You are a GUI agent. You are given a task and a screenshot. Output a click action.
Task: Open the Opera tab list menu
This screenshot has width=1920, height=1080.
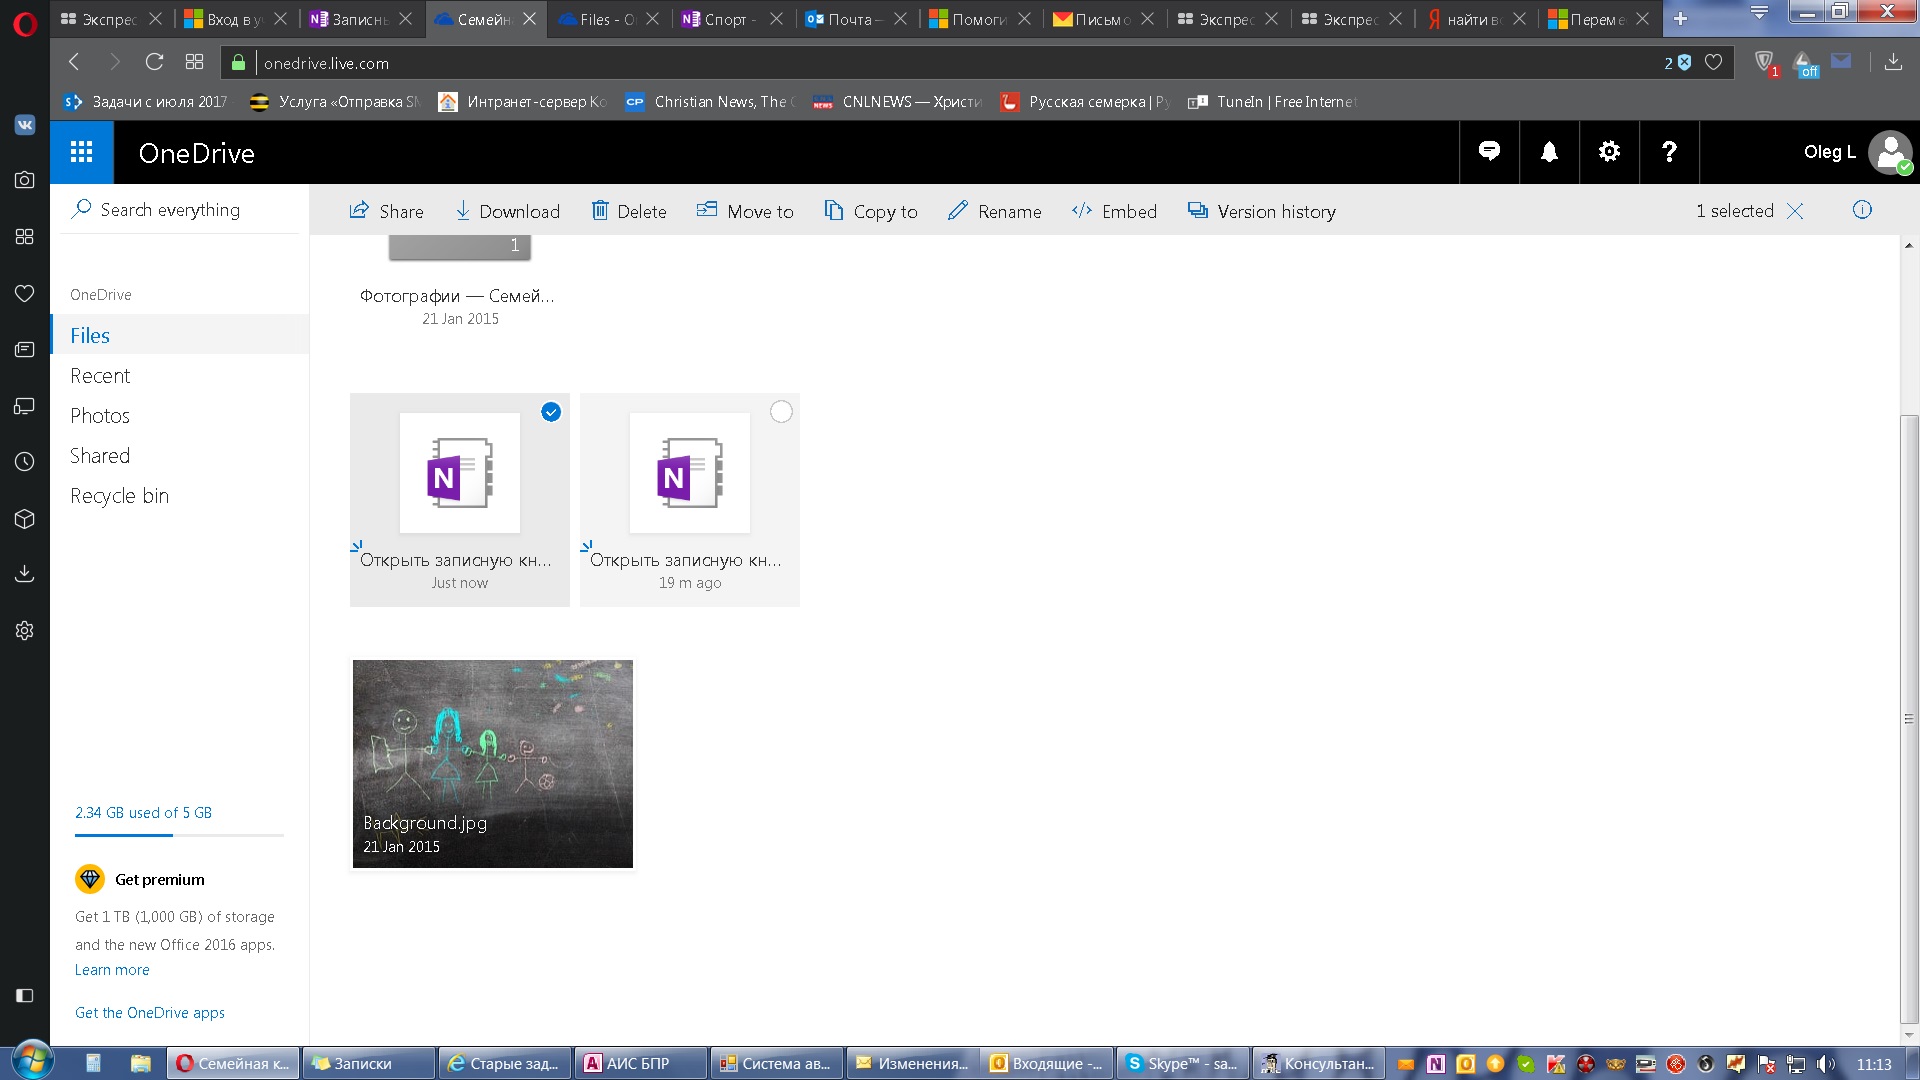pos(1759,14)
